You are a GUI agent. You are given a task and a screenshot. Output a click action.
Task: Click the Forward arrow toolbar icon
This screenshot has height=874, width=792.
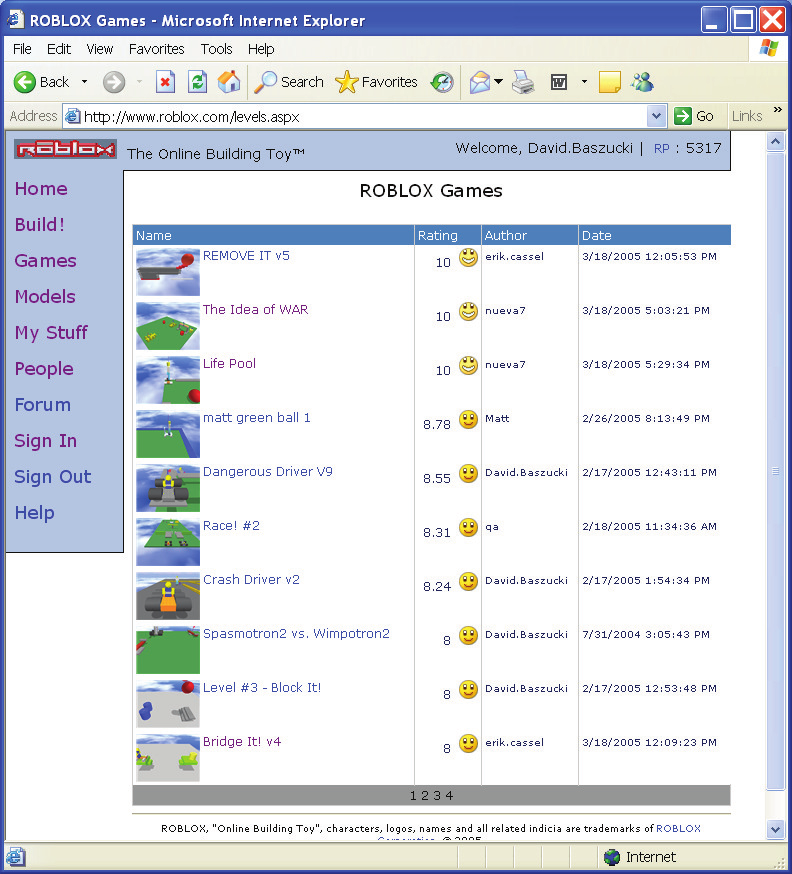click(x=114, y=82)
